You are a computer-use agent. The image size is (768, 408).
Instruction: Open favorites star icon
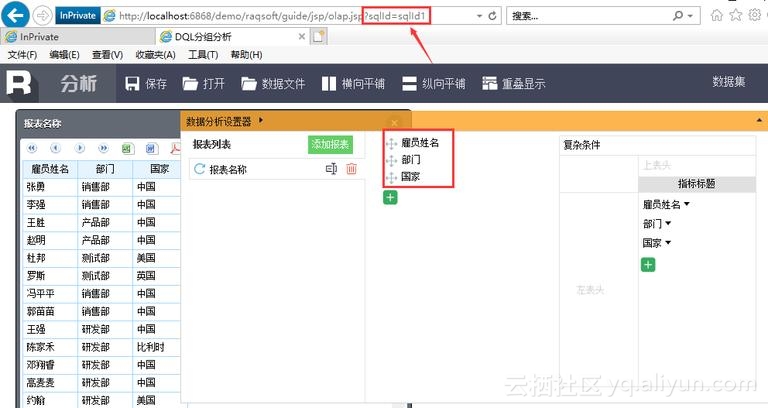736,15
